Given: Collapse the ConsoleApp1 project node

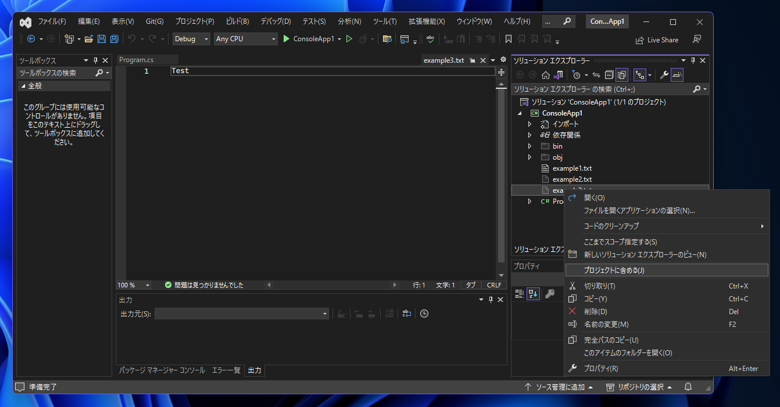Looking at the screenshot, I should (x=520, y=113).
